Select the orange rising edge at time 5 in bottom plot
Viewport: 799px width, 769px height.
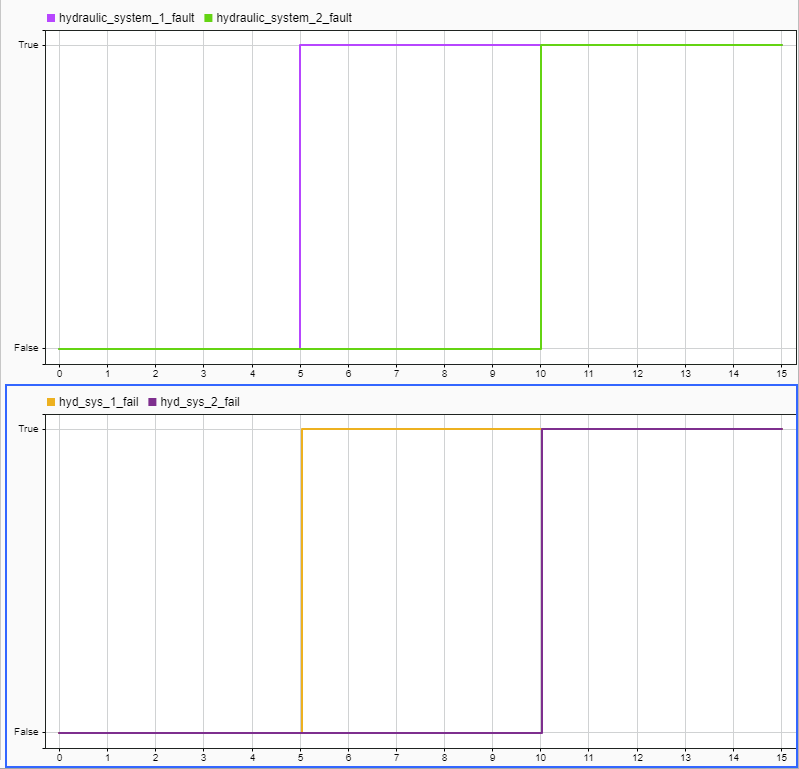302,581
